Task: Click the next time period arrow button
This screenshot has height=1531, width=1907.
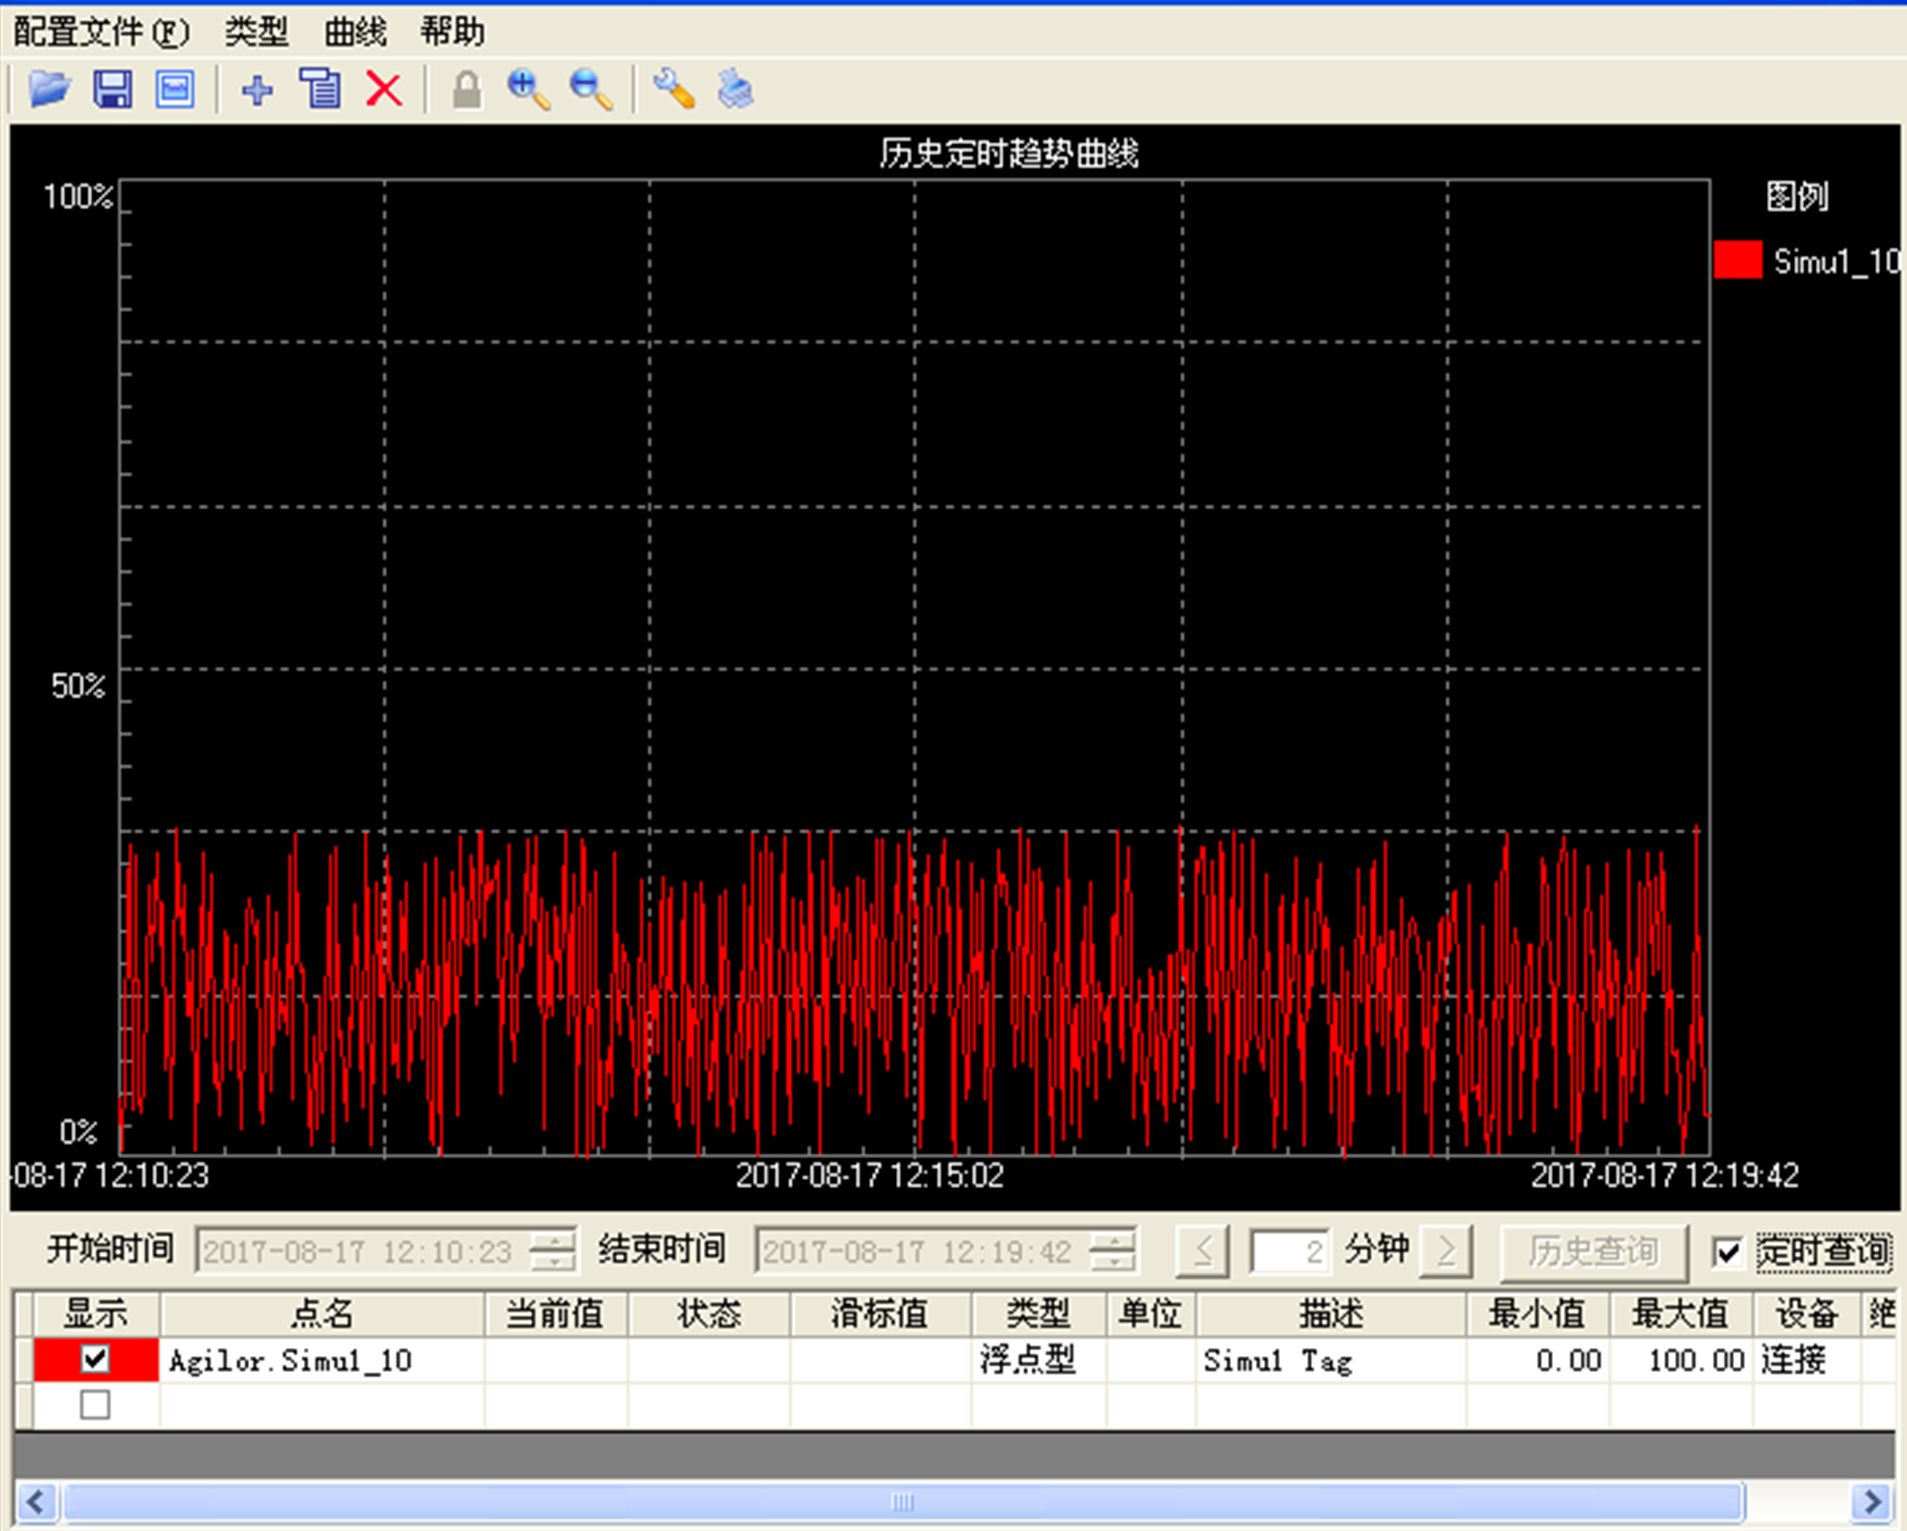Action: 1446,1251
